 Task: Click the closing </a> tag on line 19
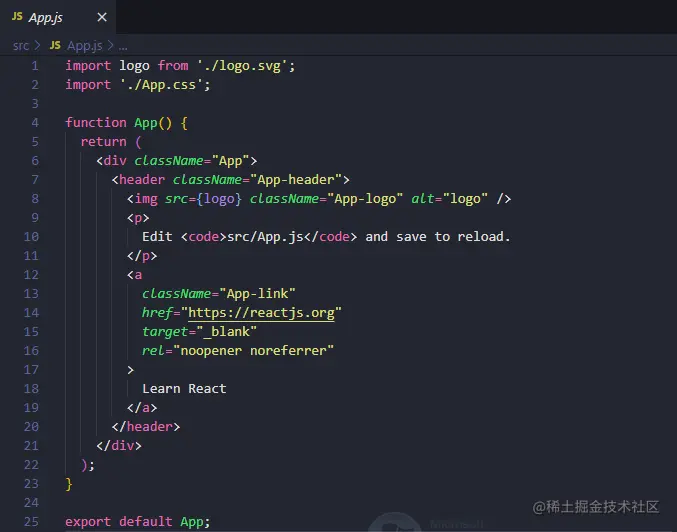[142, 408]
